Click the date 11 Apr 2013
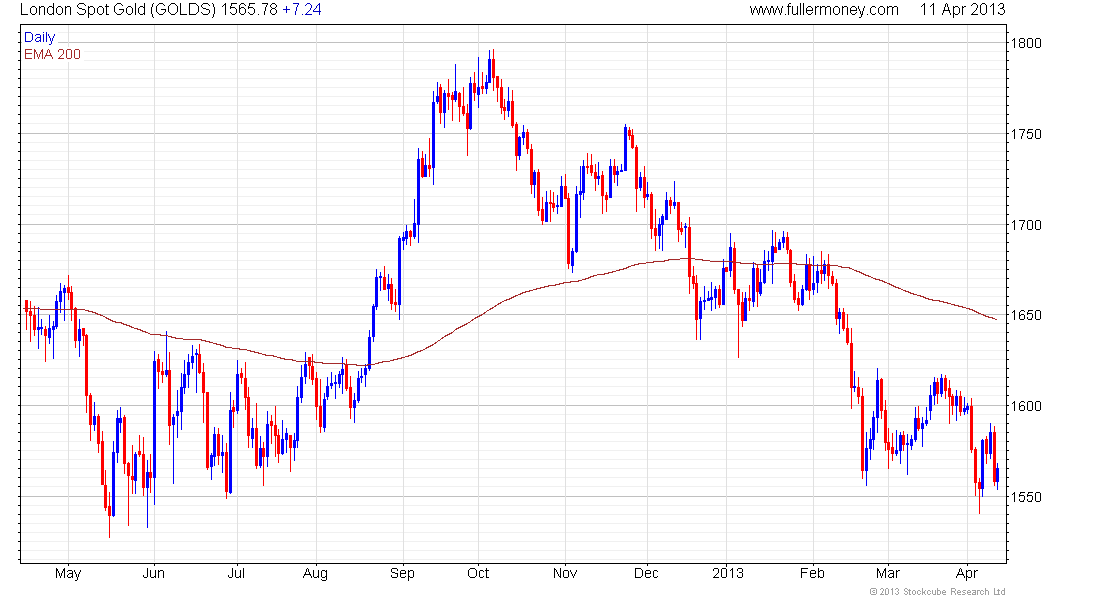 962,10
